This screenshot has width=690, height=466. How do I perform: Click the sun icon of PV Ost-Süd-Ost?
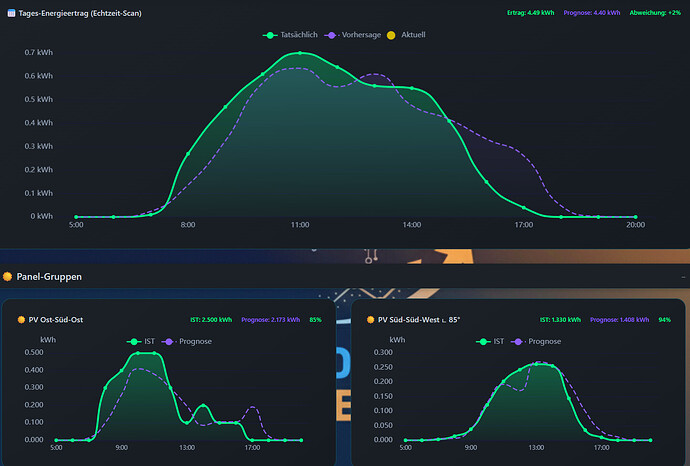pos(21,320)
